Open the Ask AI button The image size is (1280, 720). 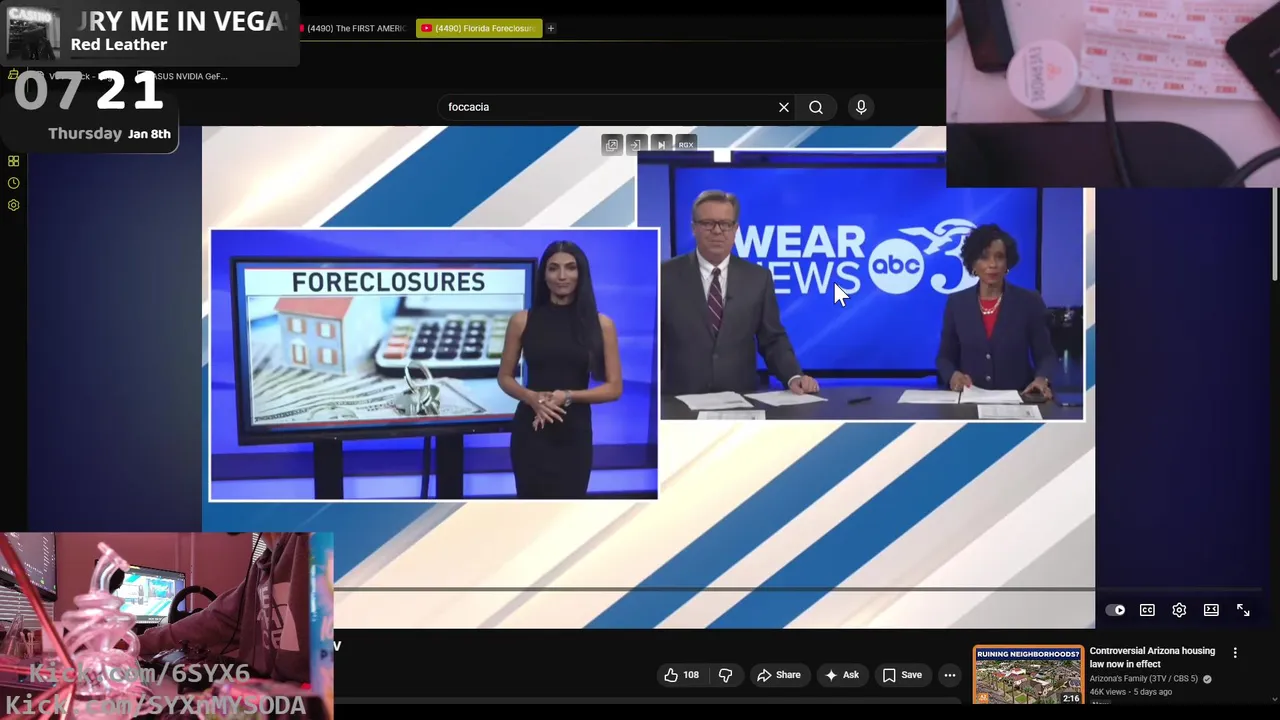pyautogui.click(x=842, y=675)
